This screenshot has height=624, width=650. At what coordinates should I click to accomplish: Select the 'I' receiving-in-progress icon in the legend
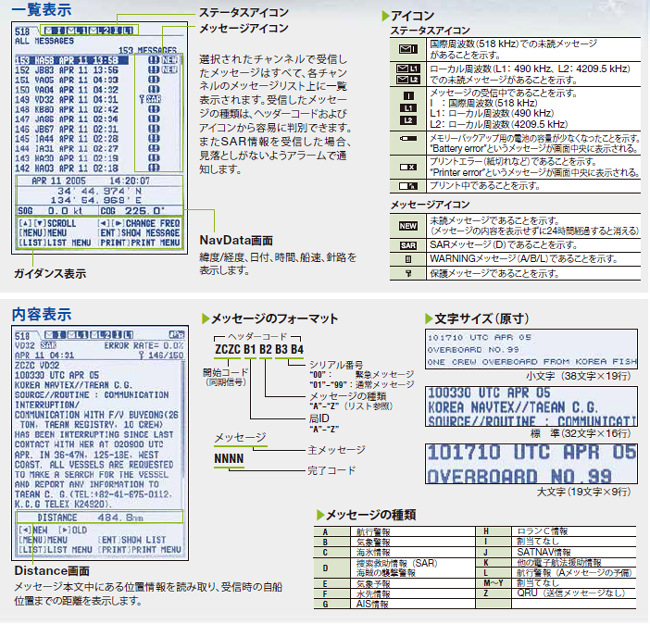coord(408,96)
